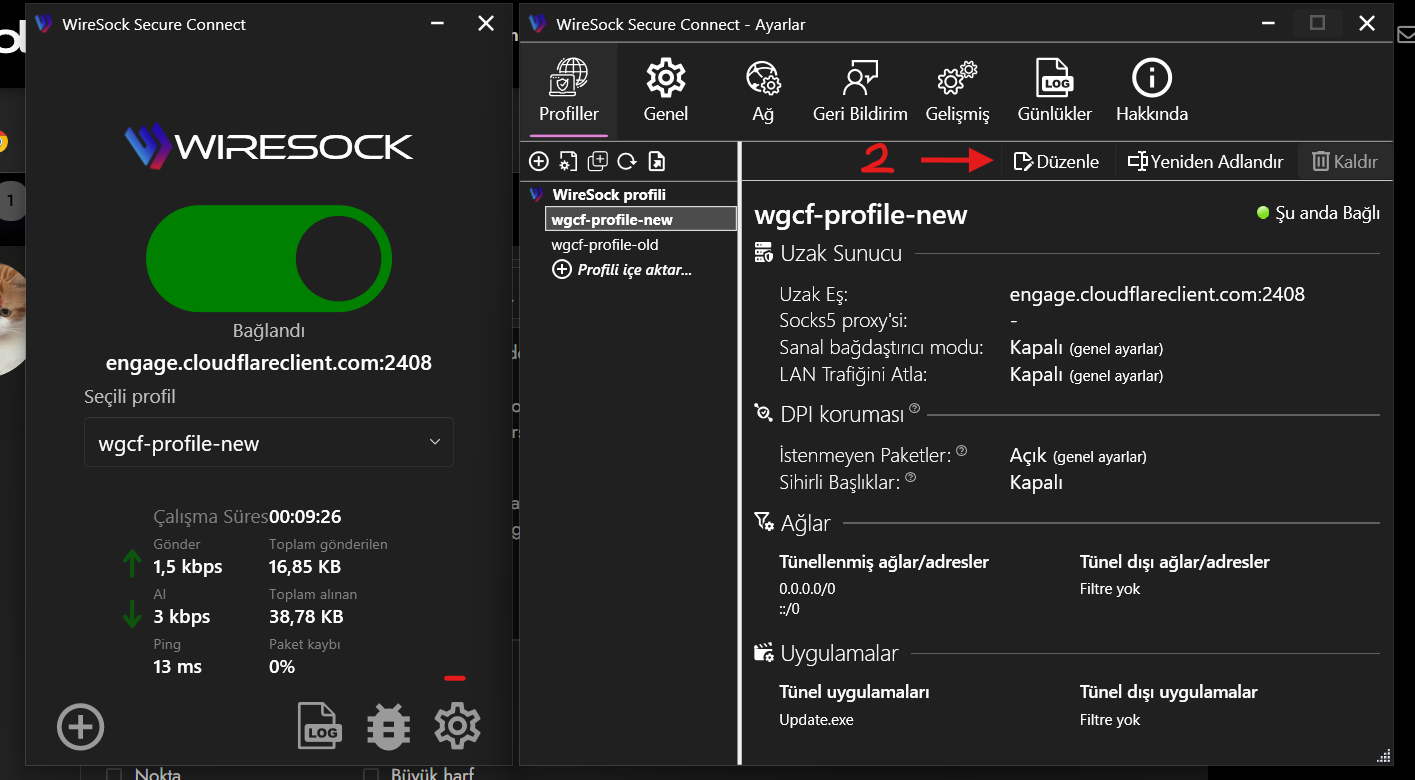Click Filtre yok under Tünel dışı ağlar/adresler

coord(1110,588)
